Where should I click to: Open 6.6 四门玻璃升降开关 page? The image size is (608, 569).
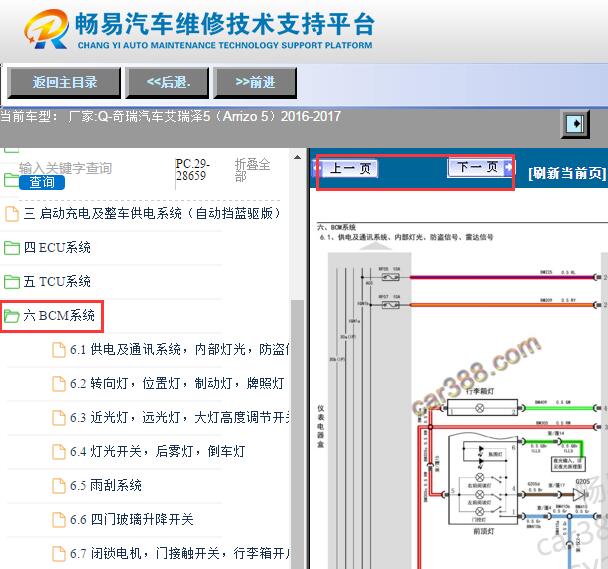click(131, 520)
